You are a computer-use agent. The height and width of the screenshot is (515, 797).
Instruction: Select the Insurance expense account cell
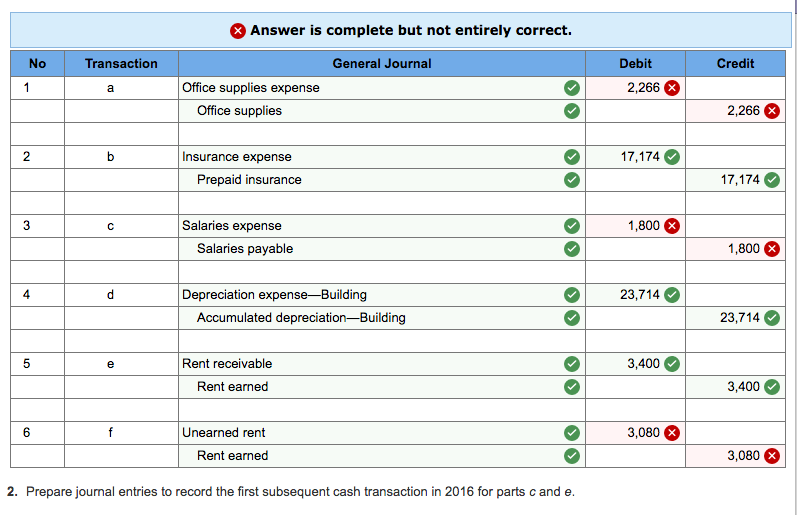(x=368, y=157)
